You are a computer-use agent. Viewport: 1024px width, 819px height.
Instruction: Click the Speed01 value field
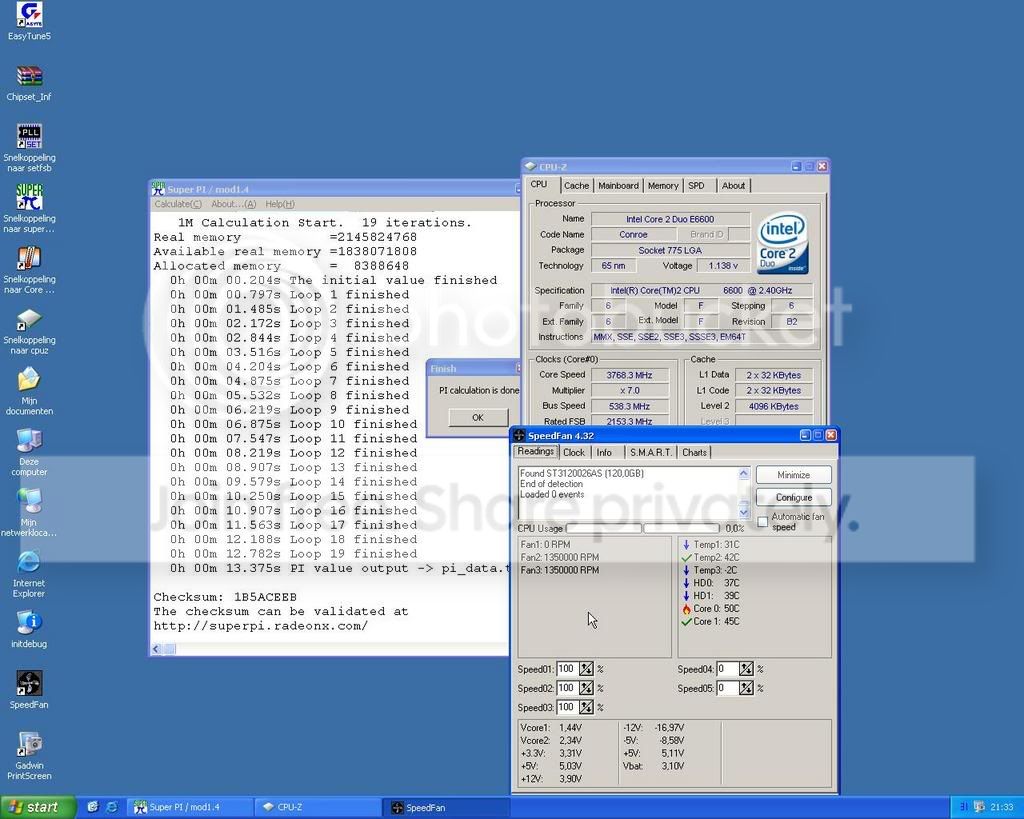click(x=567, y=669)
